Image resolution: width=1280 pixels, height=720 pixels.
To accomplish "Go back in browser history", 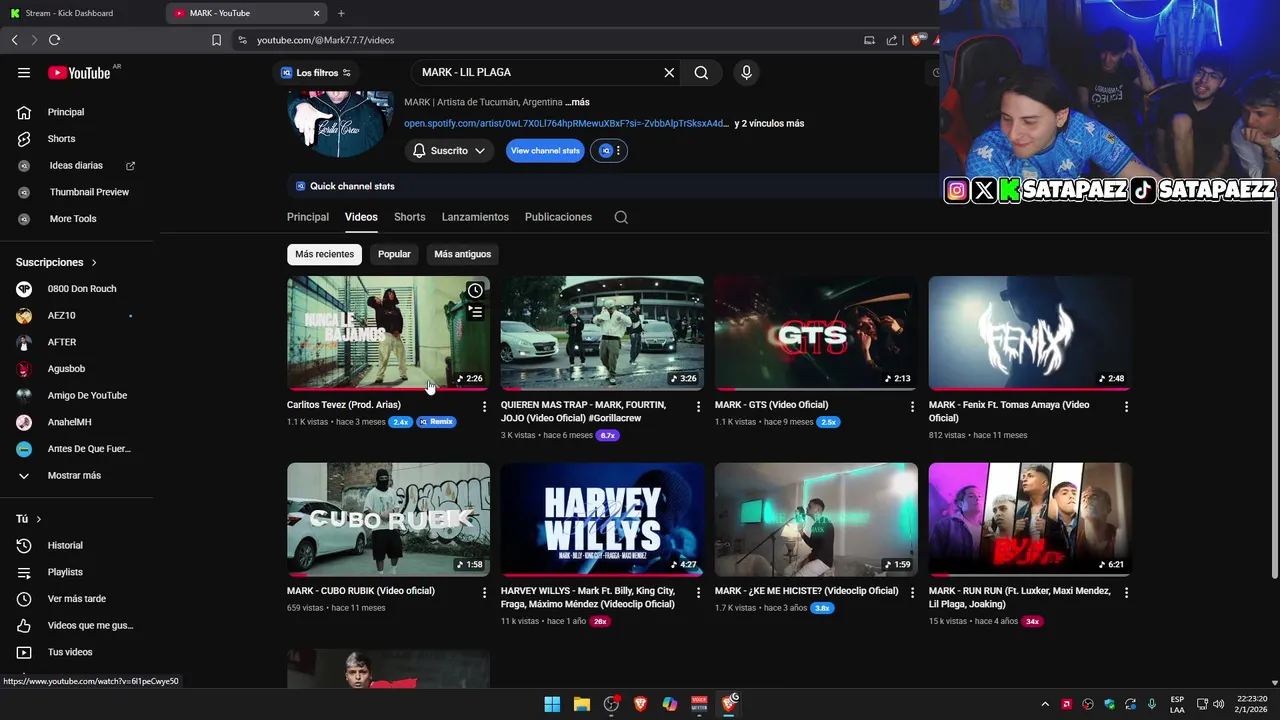I will point(14,40).
